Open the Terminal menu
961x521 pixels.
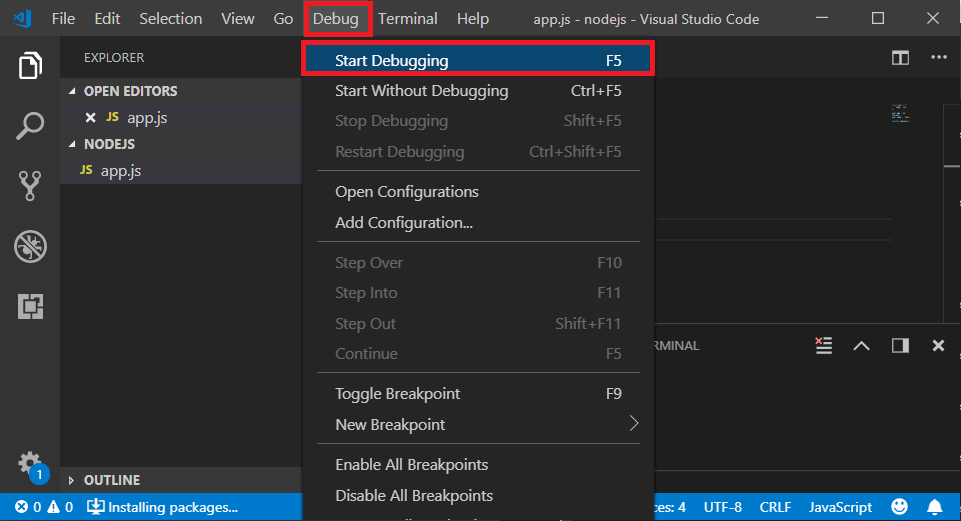pyautogui.click(x=408, y=19)
